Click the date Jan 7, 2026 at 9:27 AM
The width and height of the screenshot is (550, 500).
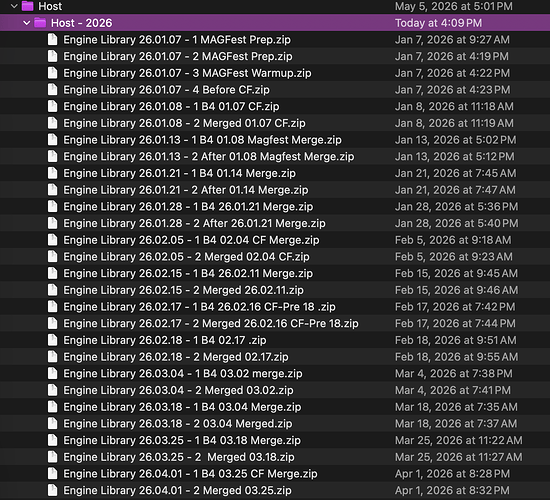452,39
